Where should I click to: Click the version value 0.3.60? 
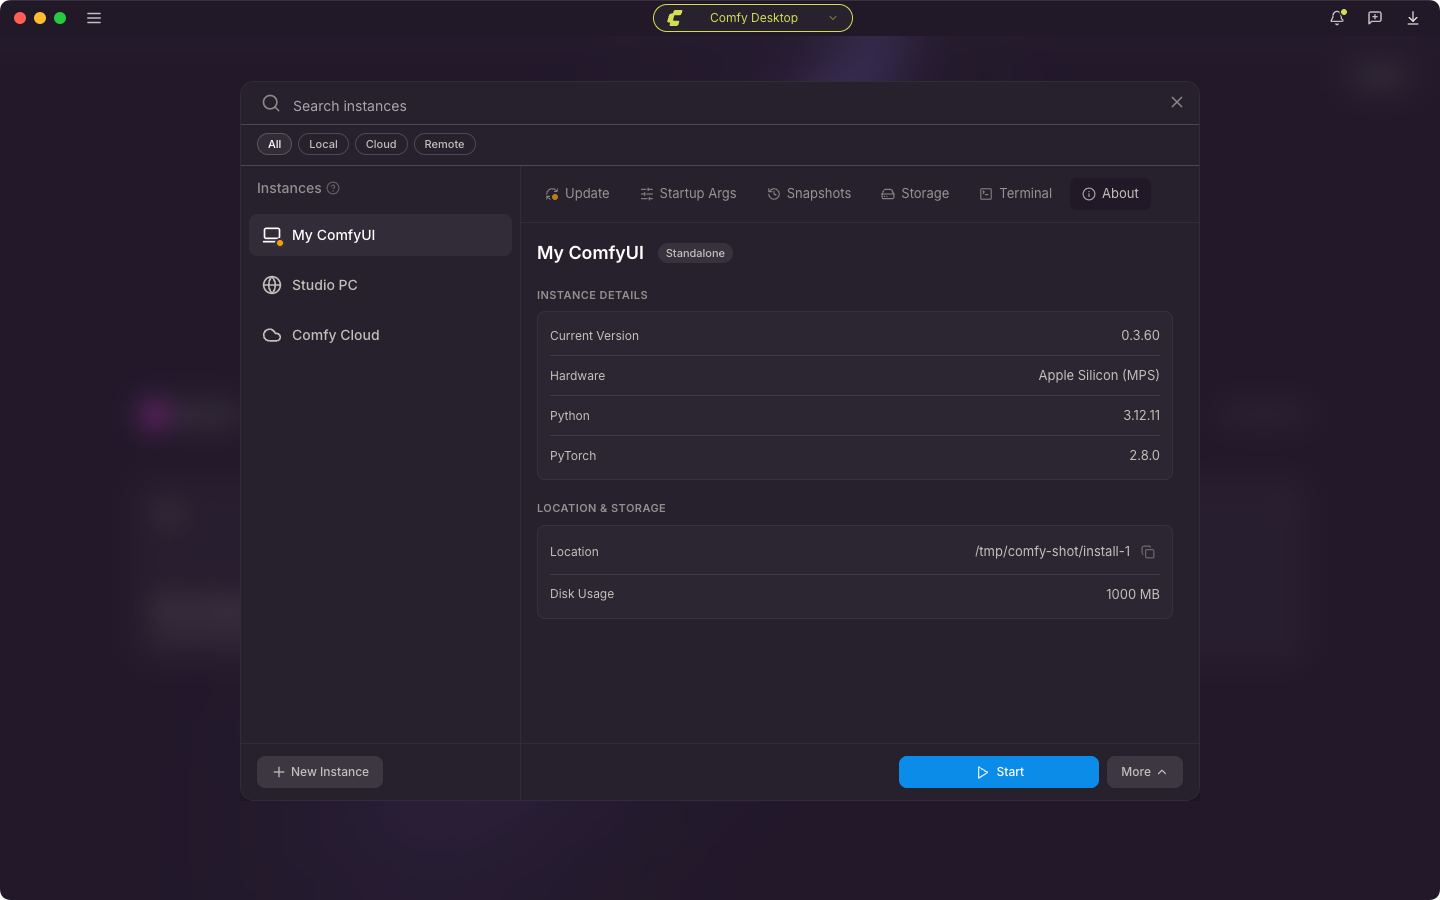click(1140, 336)
